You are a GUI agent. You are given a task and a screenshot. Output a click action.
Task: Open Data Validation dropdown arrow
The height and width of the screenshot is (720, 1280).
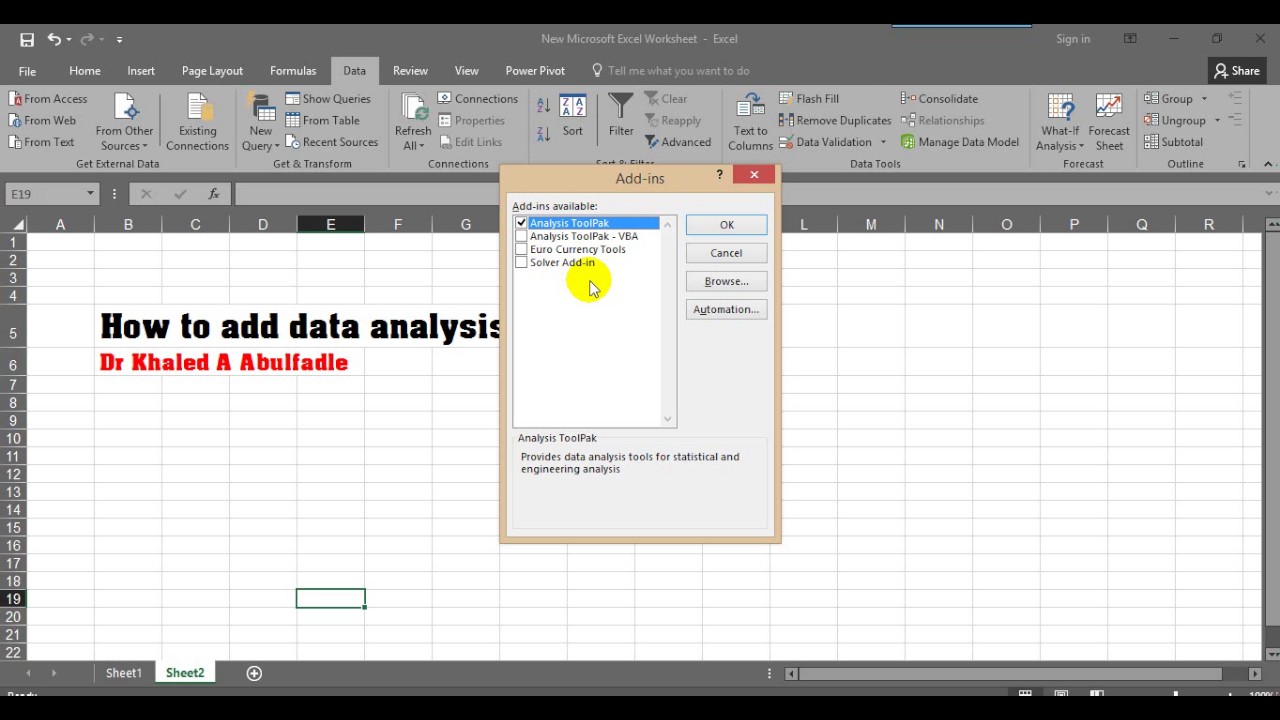883,142
